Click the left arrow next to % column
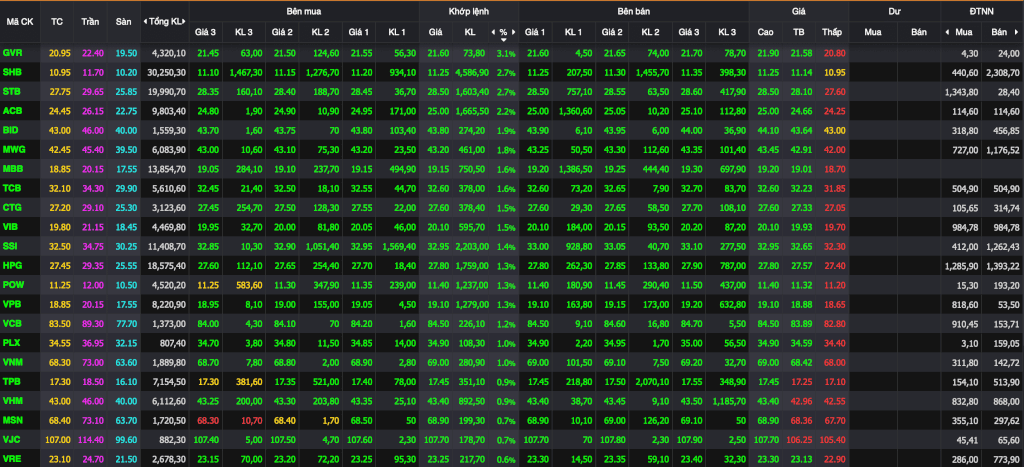The height and width of the screenshot is (467, 1024). click(x=492, y=31)
